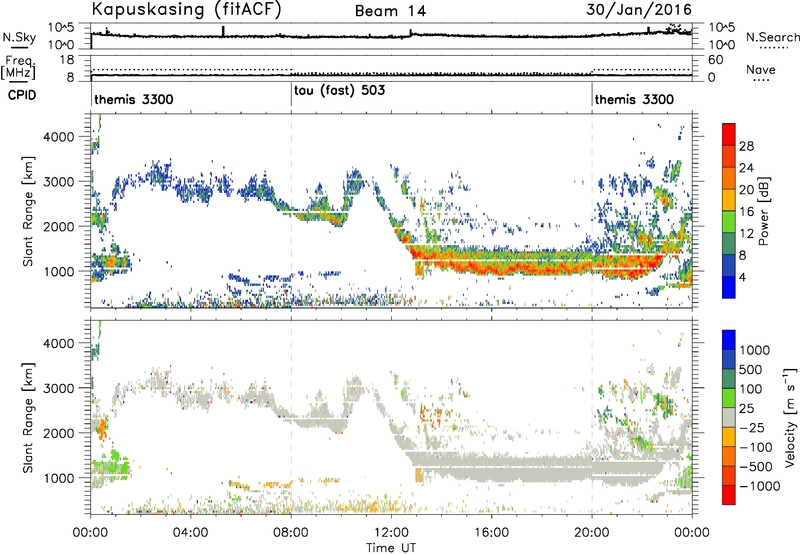Click the red bottom of the Velocity color bar

click(729, 496)
